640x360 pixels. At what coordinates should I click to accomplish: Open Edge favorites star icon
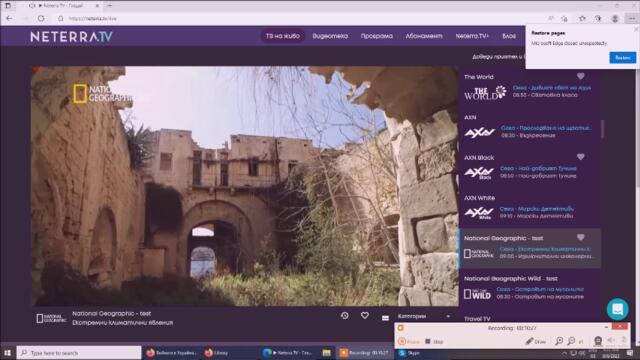[x=582, y=18]
